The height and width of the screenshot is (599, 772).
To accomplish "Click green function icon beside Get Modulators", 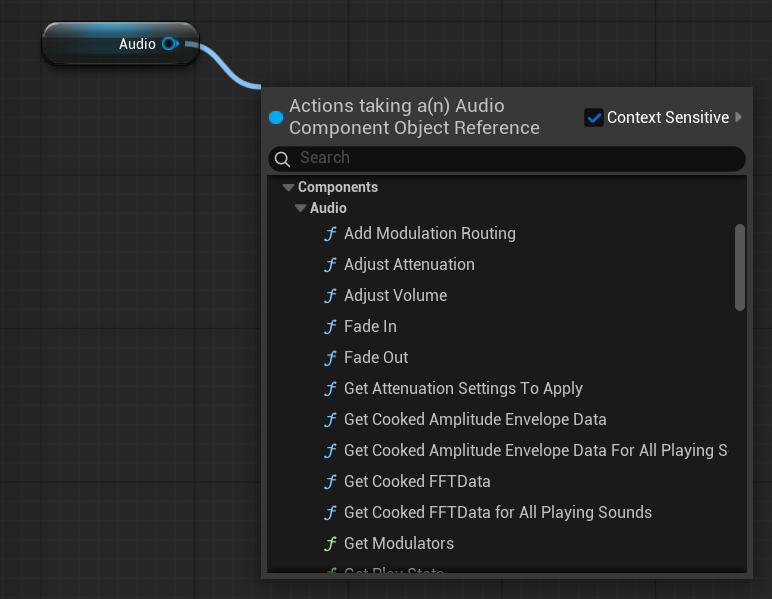I will click(330, 544).
